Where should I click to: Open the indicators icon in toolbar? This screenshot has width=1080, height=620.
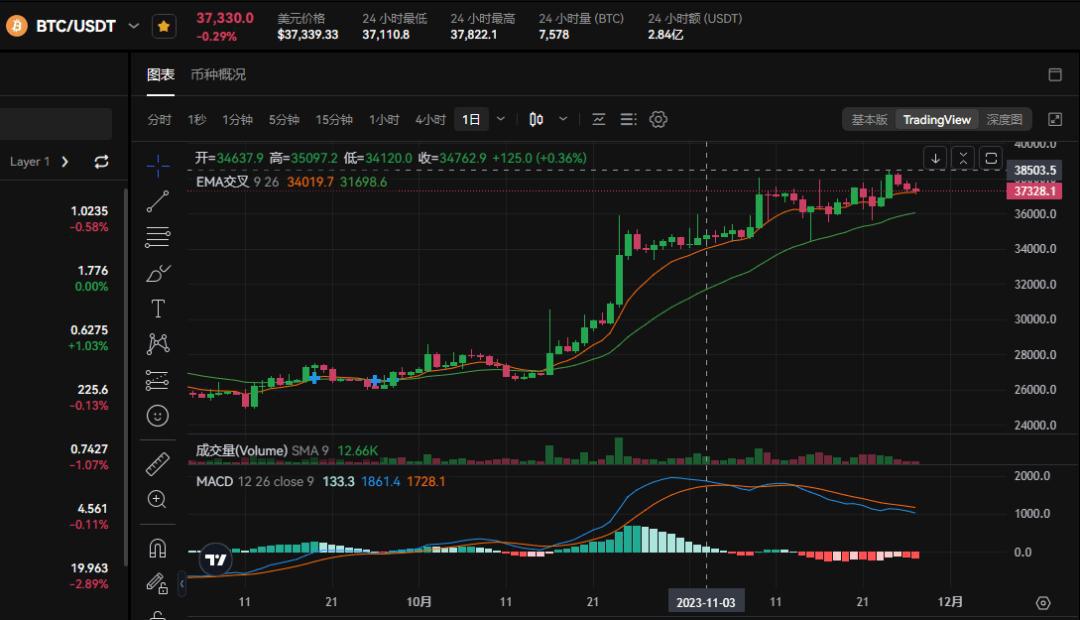[x=599, y=120]
